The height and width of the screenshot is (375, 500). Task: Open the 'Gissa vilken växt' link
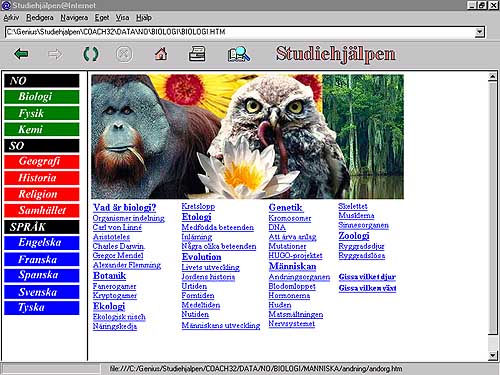point(367,288)
